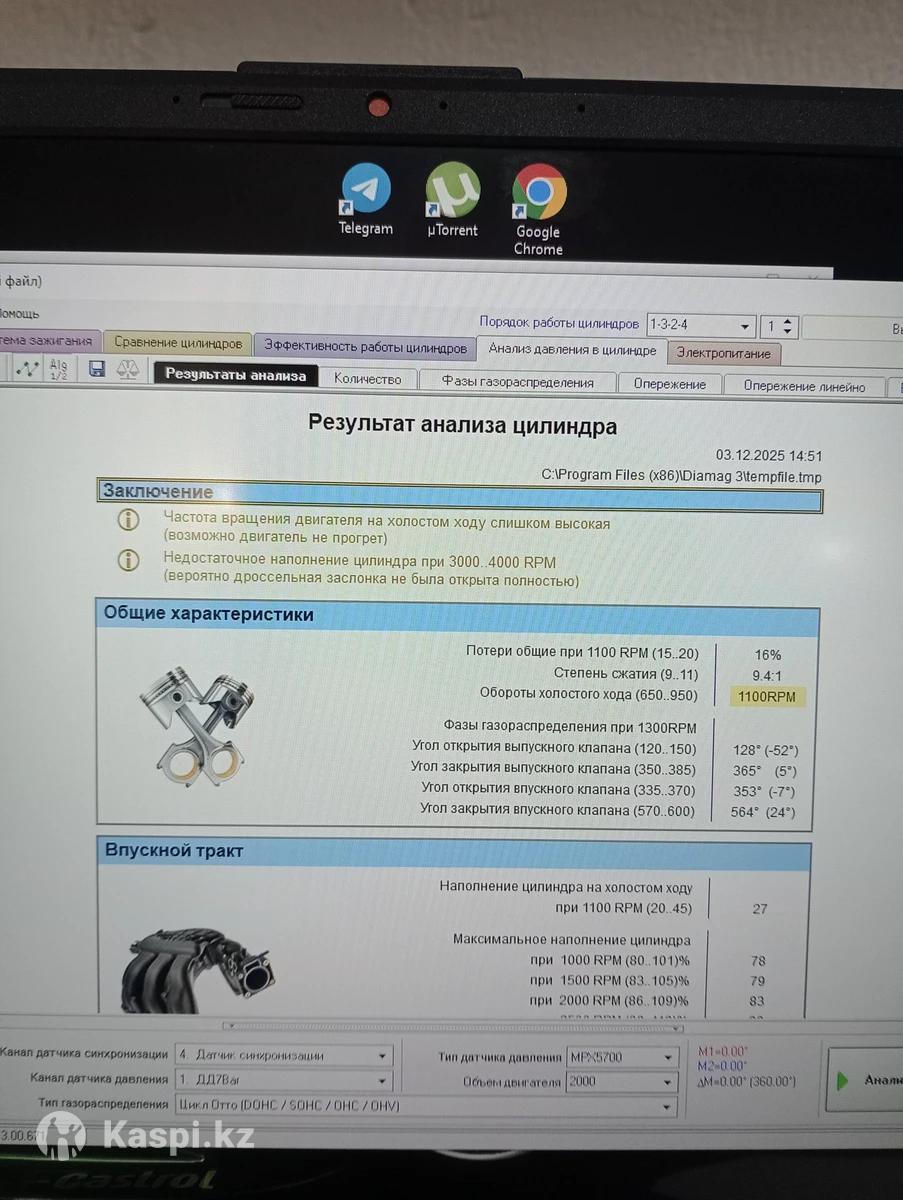Open pressure sensor channel ДД7Bar dropdown

pos(383,1081)
